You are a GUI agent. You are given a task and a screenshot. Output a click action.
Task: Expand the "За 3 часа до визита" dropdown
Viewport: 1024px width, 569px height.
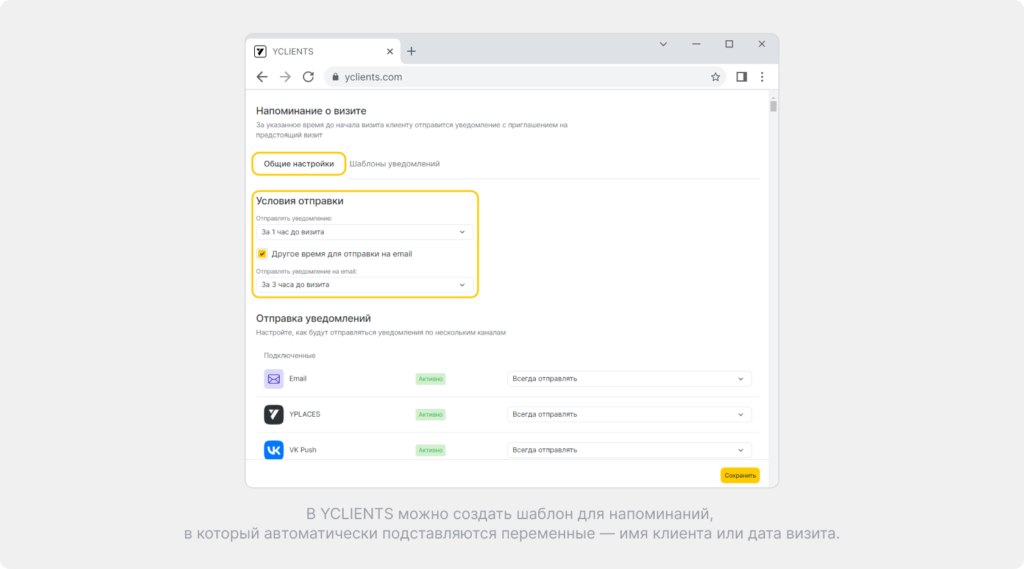click(364, 285)
